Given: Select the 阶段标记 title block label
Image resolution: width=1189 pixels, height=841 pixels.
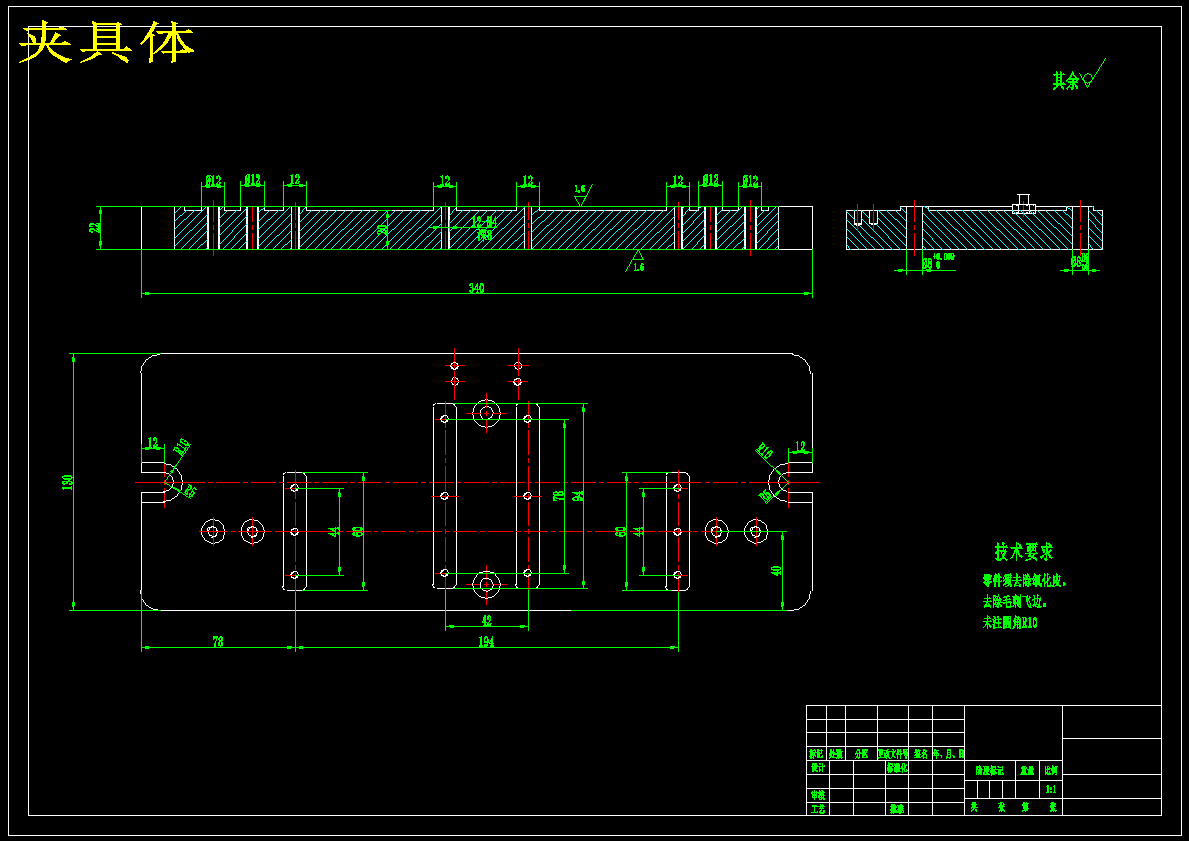Looking at the screenshot, I should tap(990, 770).
